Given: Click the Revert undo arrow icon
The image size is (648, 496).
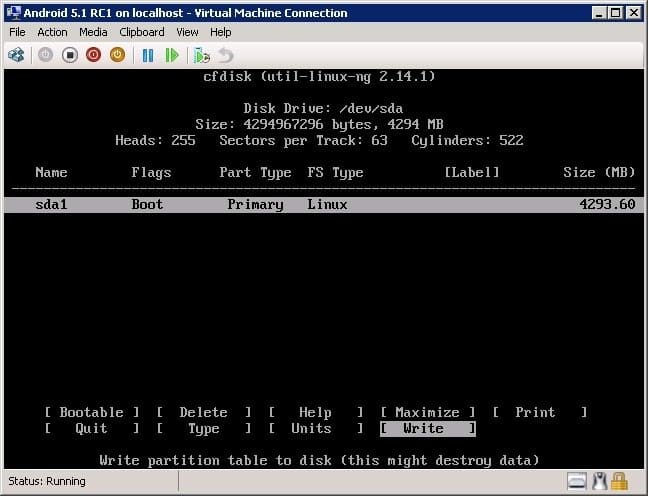Looking at the screenshot, I should 226,55.
